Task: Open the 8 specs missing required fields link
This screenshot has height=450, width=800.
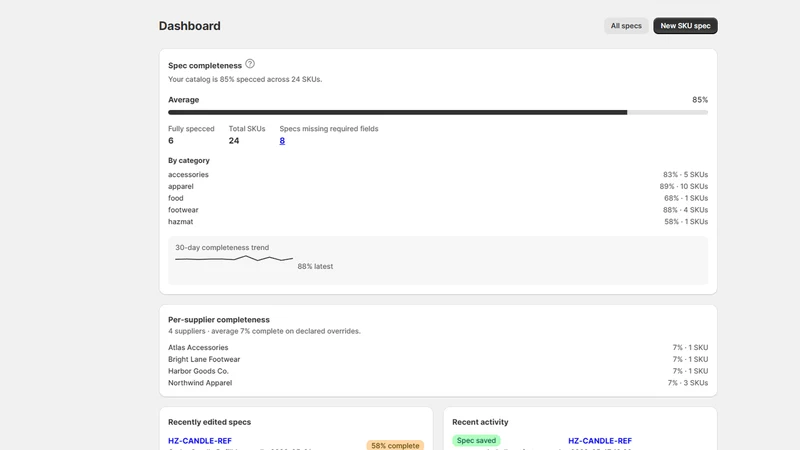Action: coord(282,141)
